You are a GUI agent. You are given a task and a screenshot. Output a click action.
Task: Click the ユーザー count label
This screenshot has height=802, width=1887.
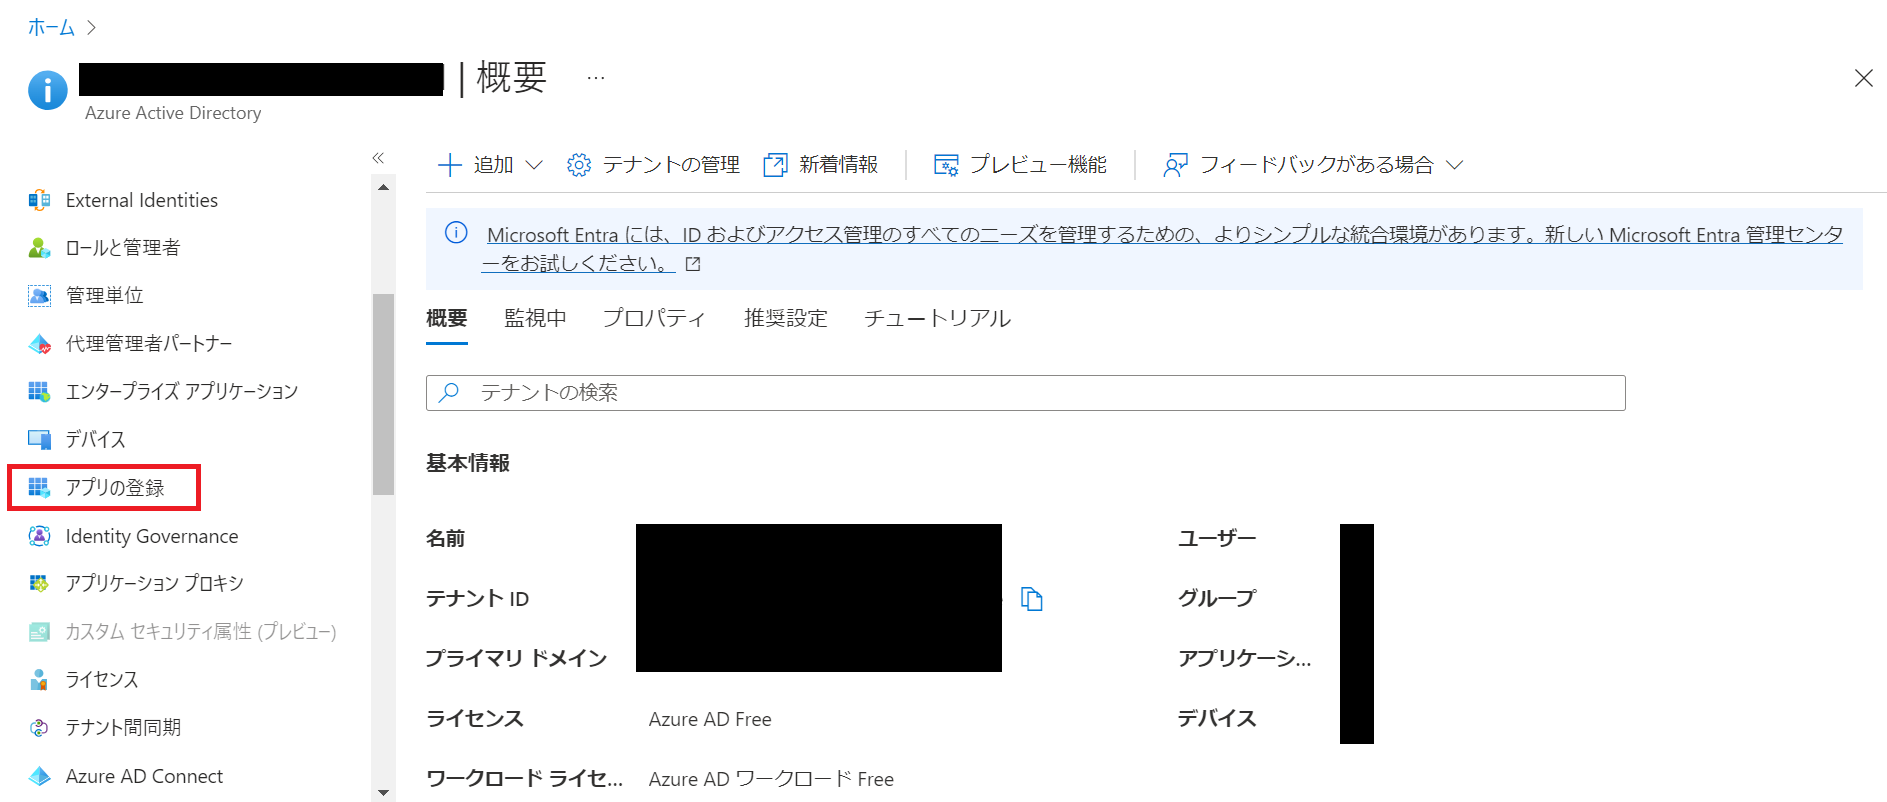(1217, 538)
